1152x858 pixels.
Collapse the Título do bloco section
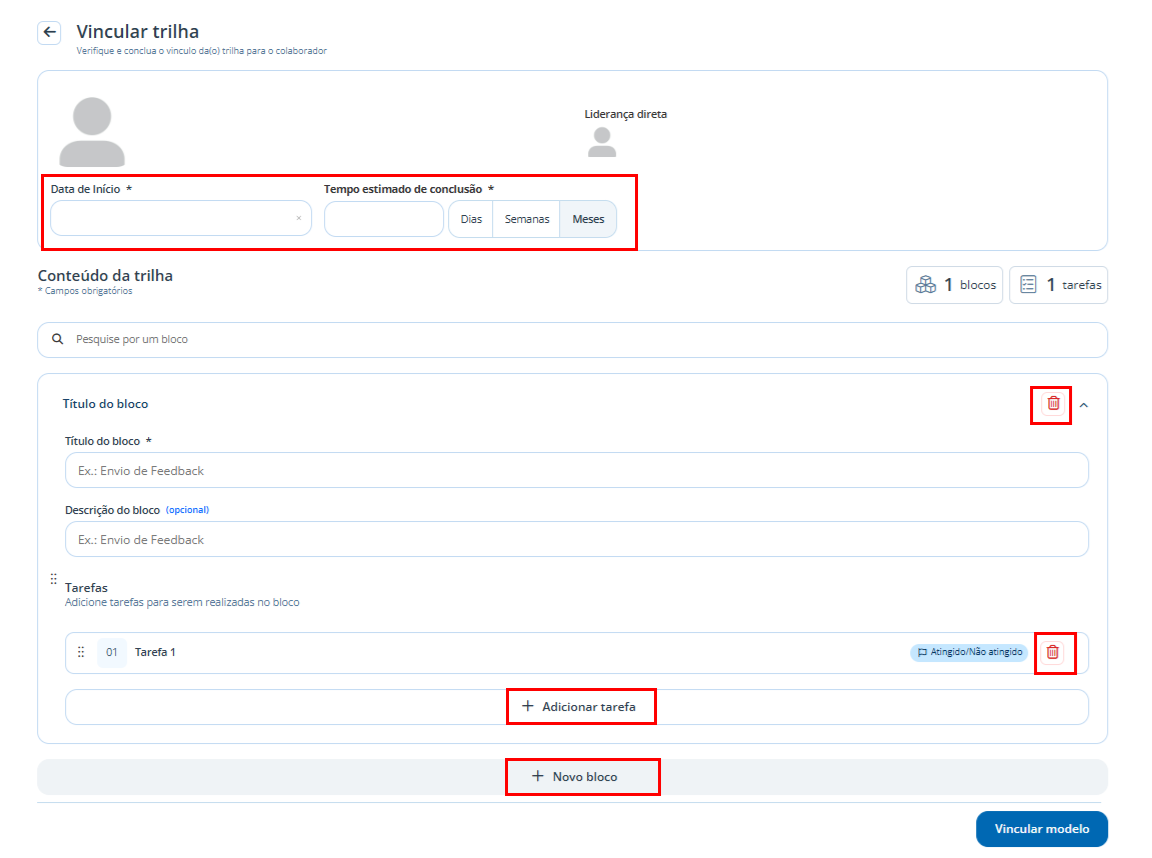[1084, 405]
